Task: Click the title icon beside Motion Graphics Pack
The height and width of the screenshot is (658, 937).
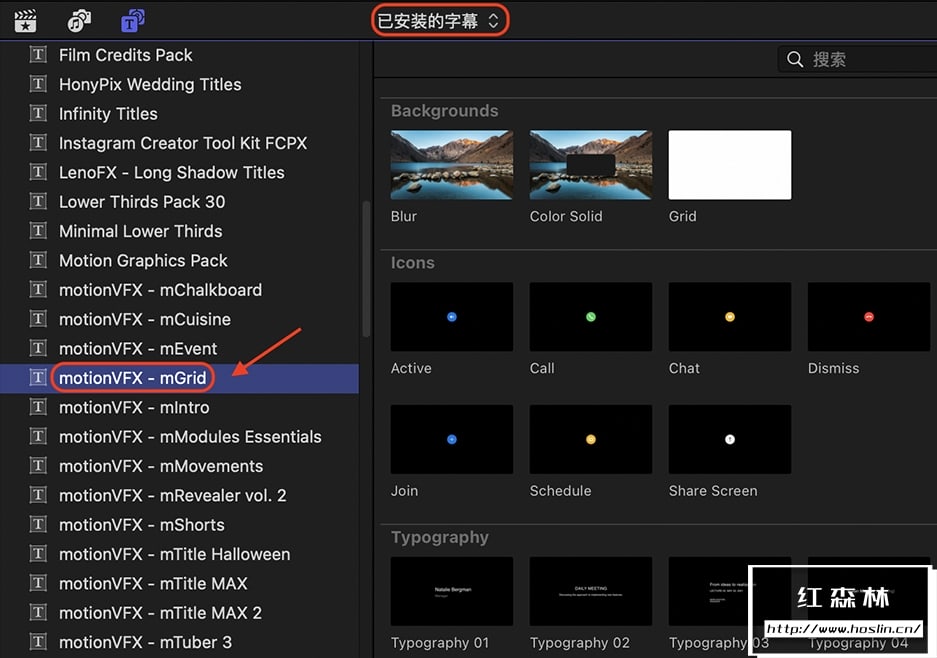Action: pyautogui.click(x=38, y=260)
